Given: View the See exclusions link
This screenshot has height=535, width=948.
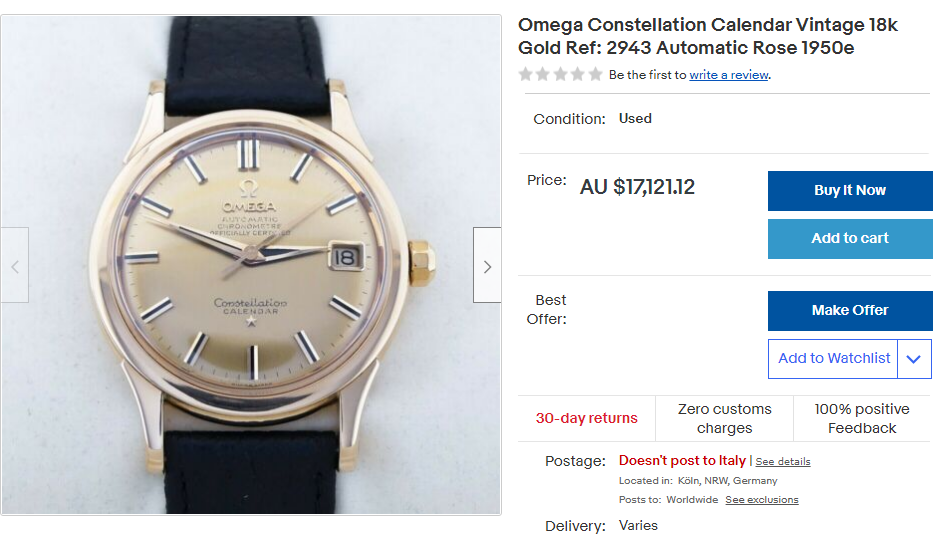Looking at the screenshot, I should 762,500.
